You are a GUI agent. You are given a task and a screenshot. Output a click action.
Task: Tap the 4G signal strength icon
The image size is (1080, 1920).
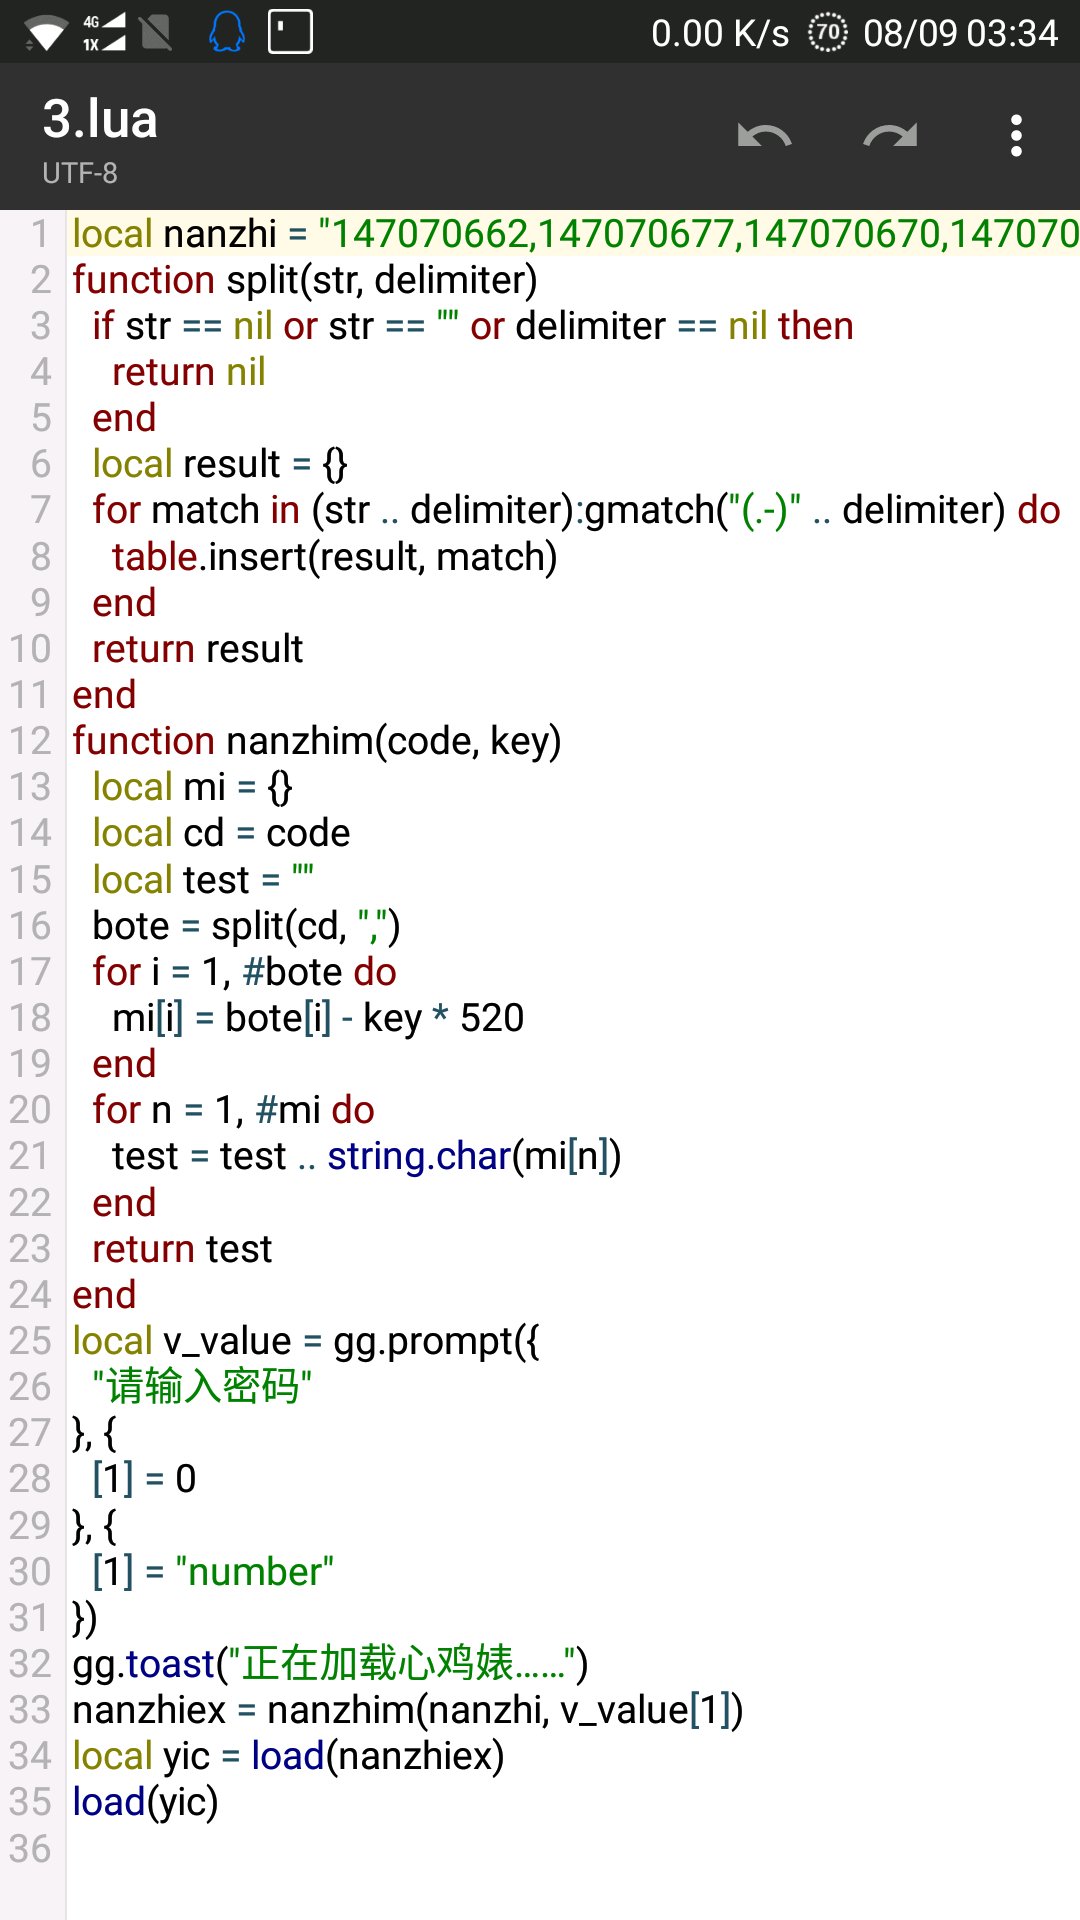click(x=104, y=32)
